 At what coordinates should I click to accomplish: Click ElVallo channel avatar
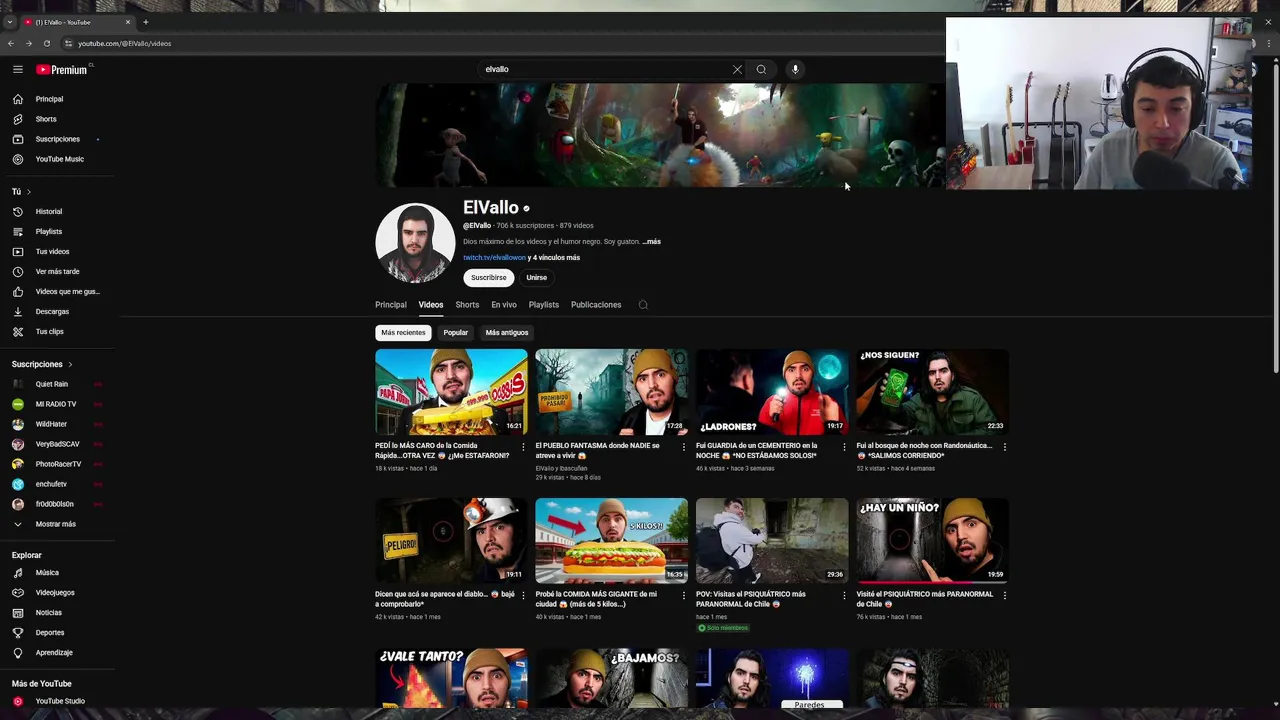coord(415,243)
